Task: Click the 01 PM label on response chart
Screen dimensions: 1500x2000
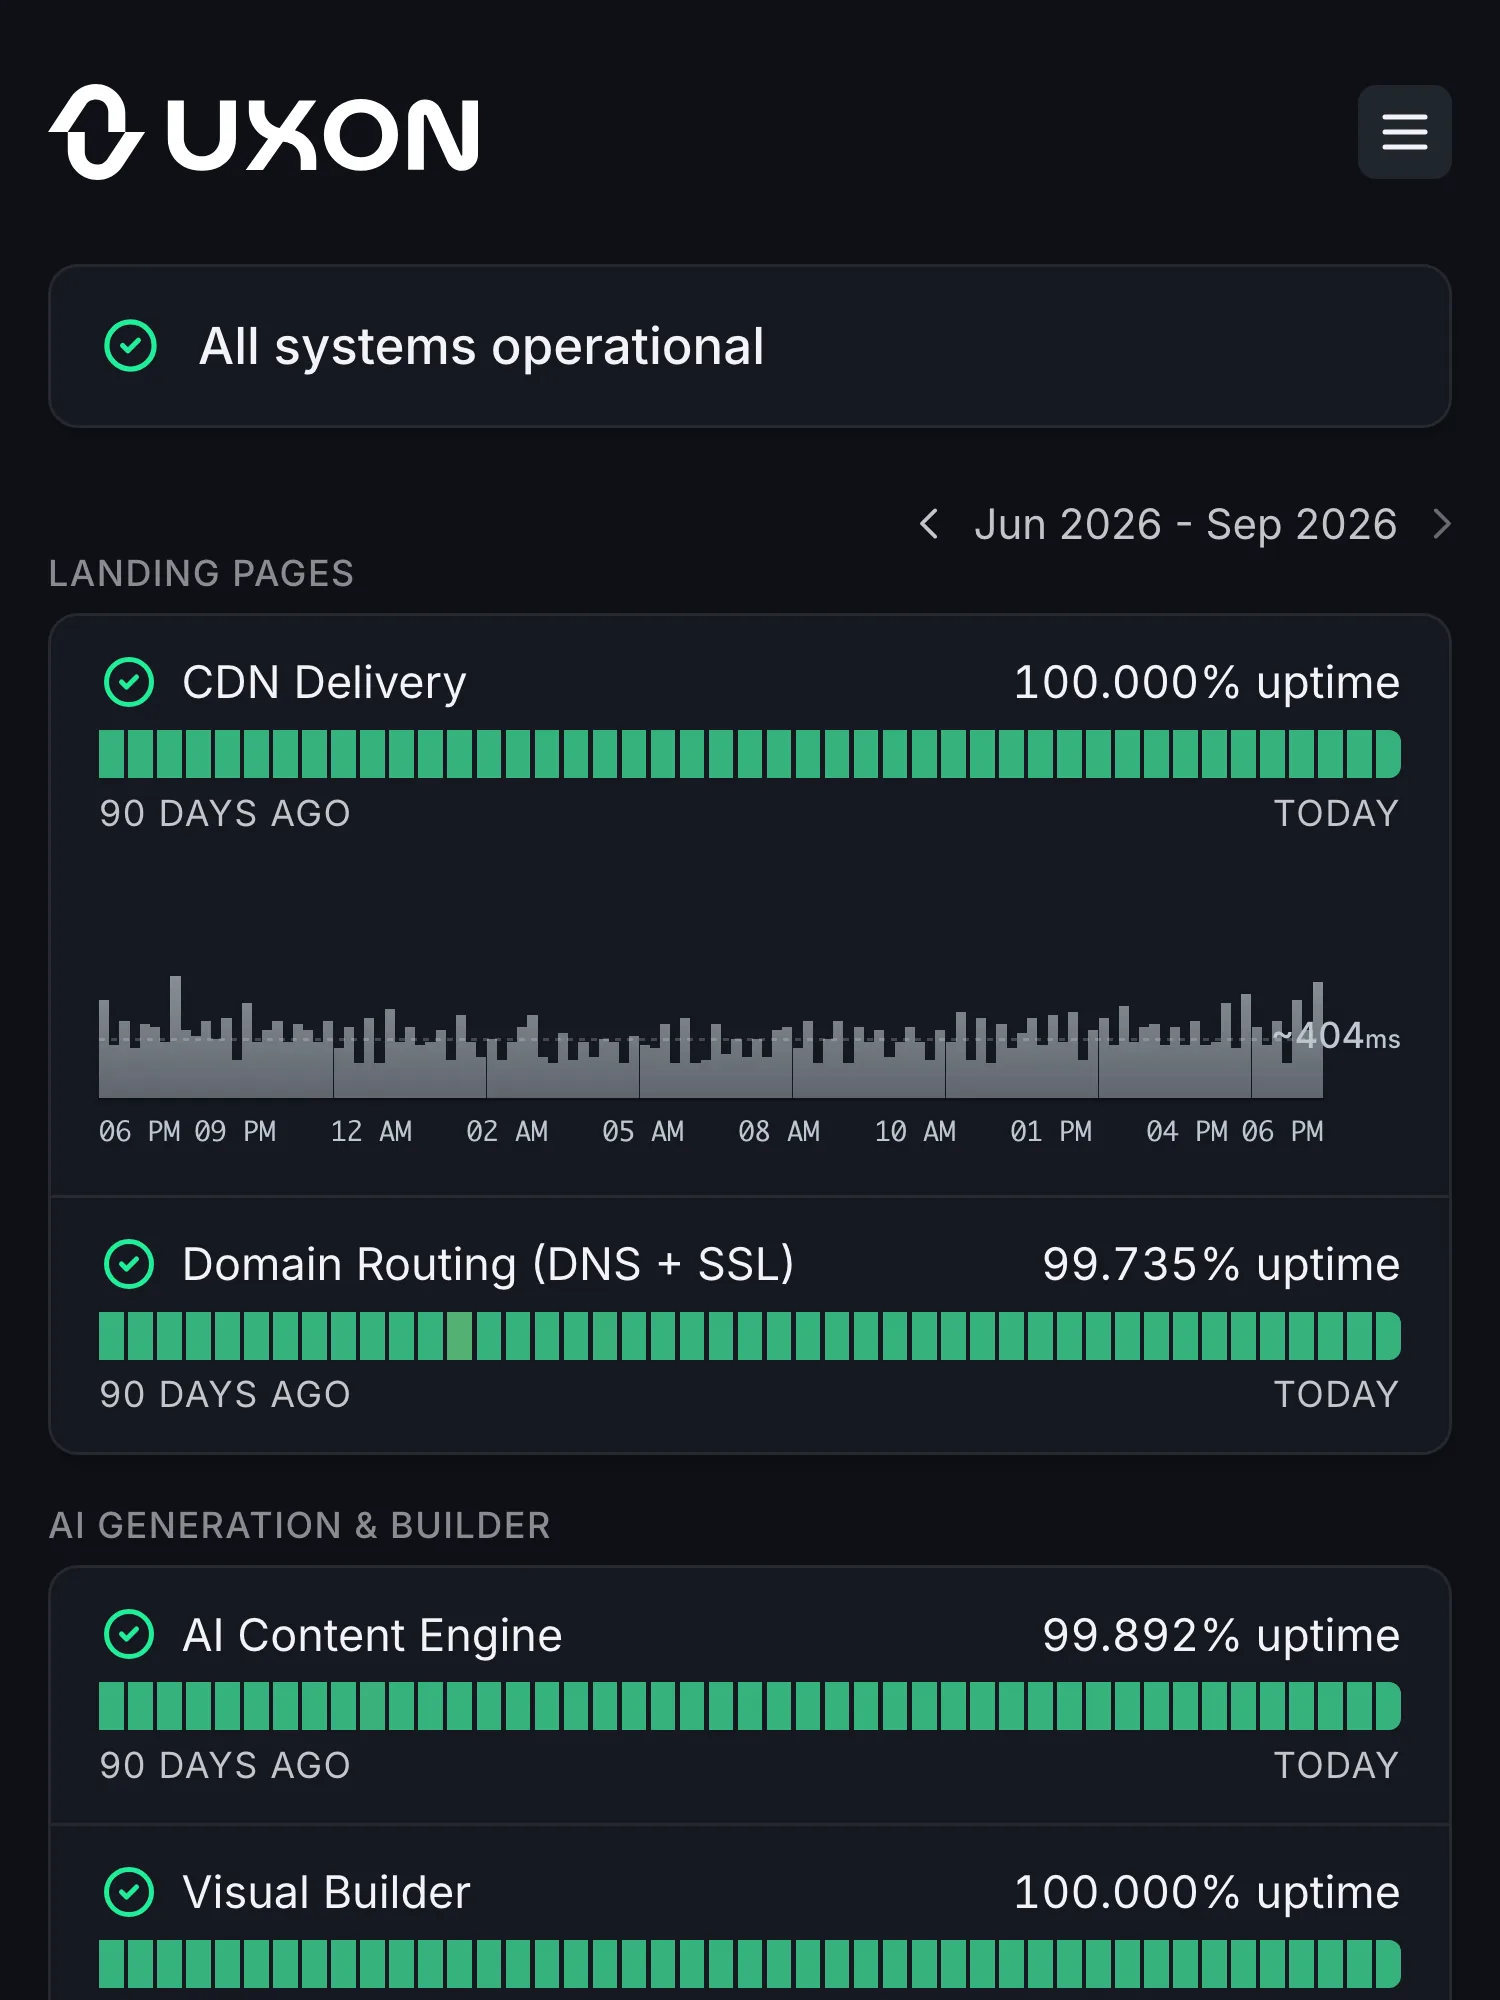Action: [1051, 1131]
